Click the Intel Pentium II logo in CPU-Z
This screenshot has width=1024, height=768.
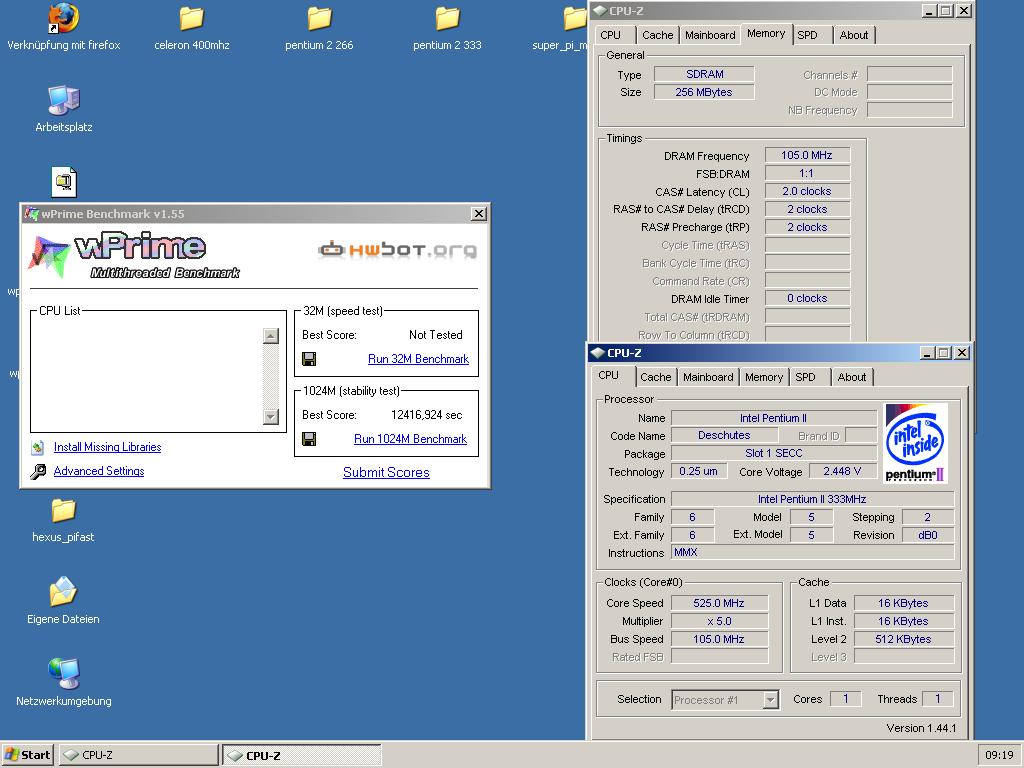916,443
